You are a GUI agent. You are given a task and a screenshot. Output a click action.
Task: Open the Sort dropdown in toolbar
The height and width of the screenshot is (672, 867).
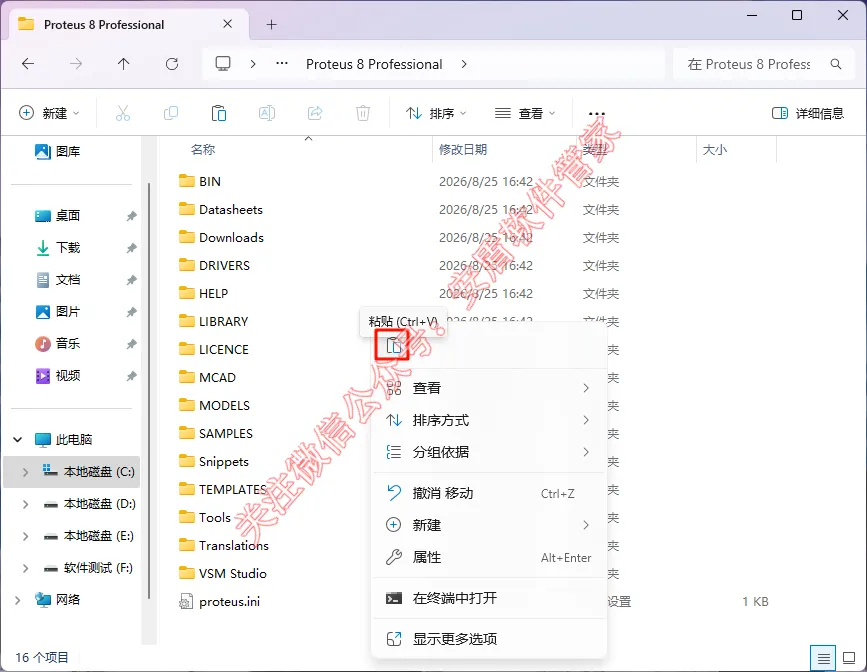click(x=436, y=113)
